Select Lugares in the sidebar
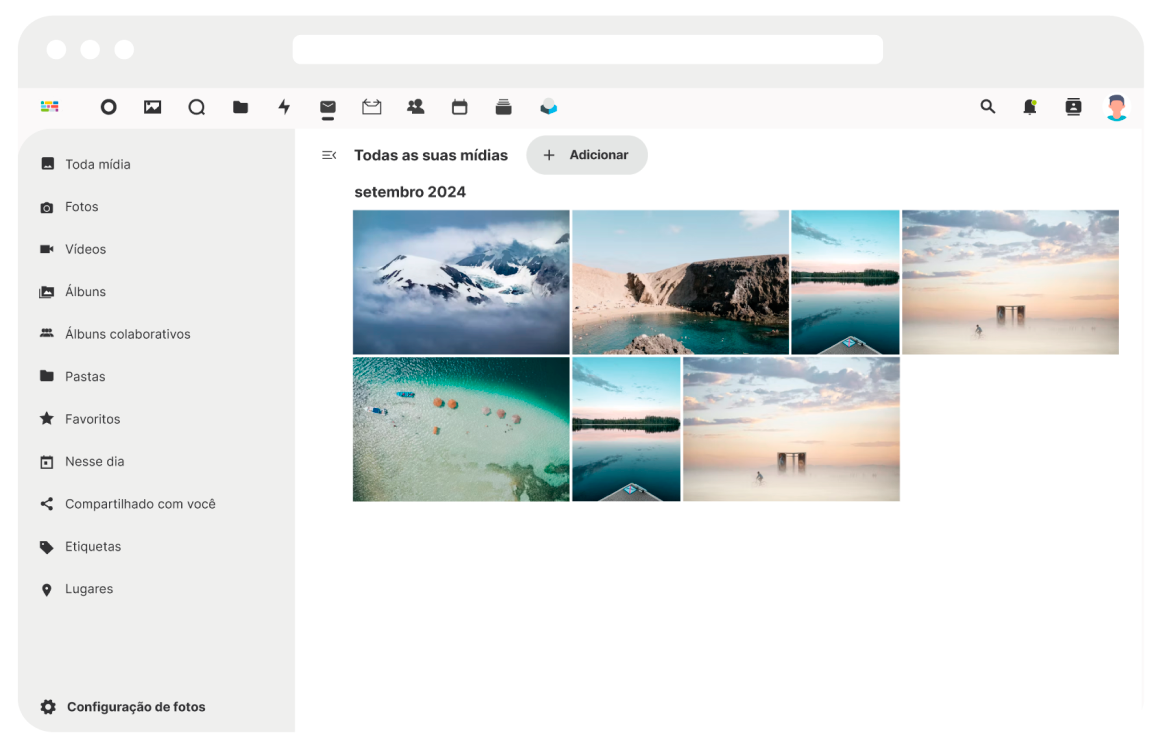 [88, 589]
